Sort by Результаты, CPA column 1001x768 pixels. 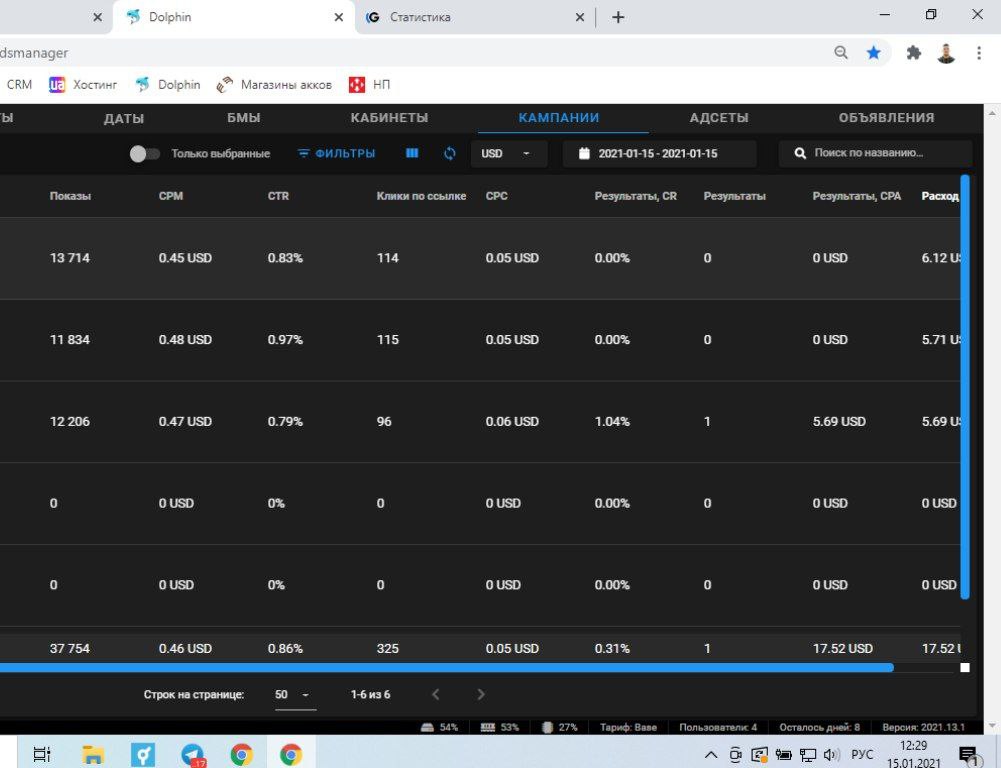point(857,196)
